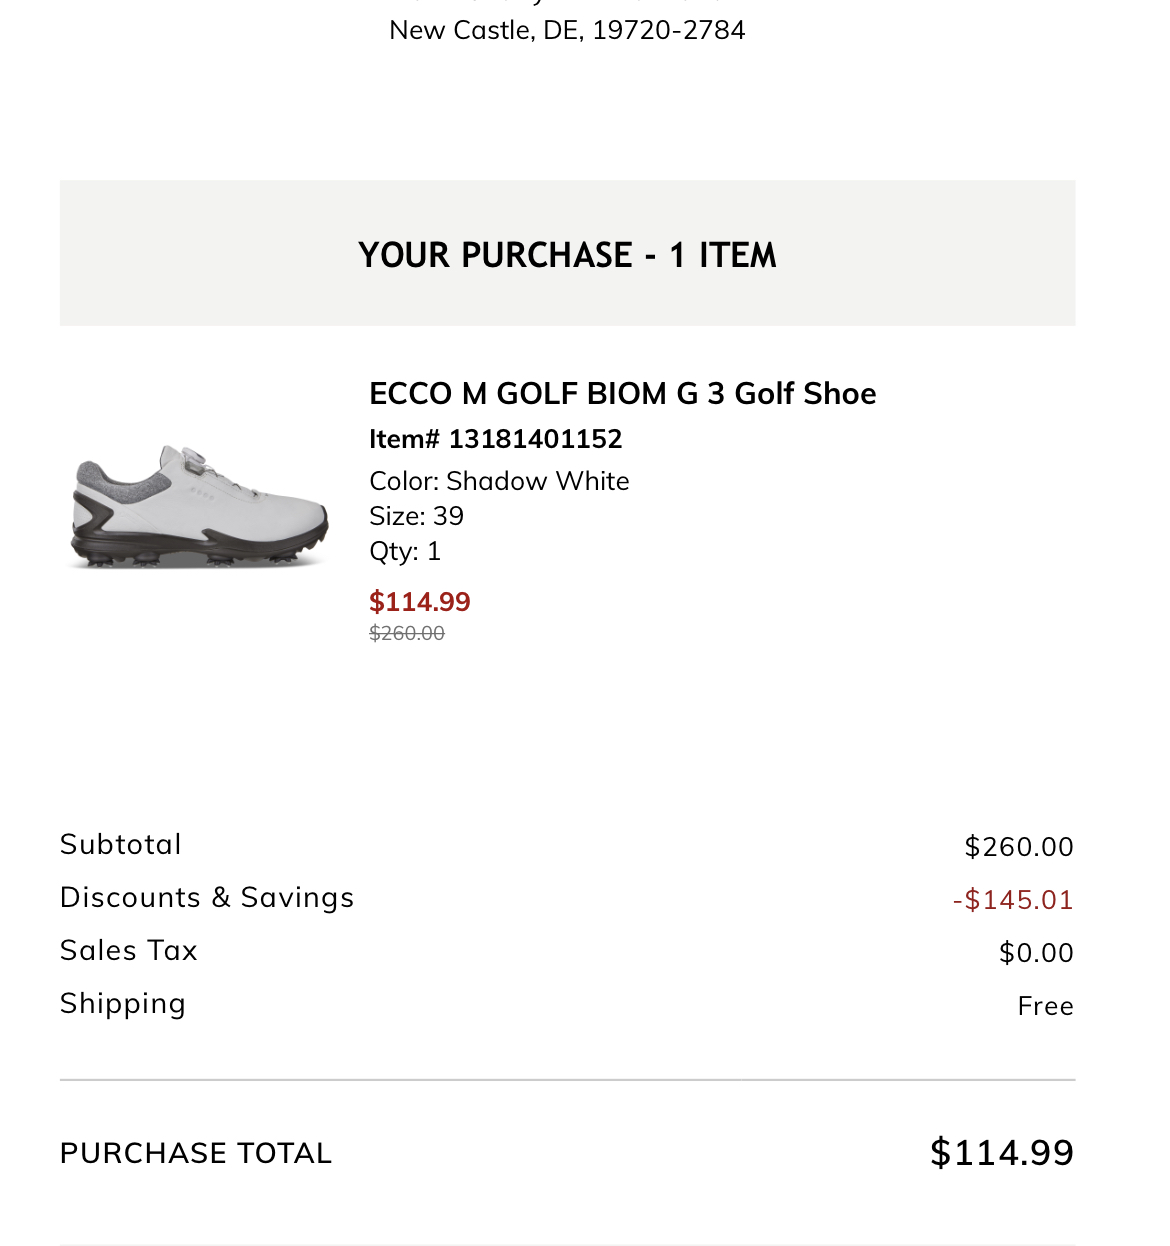
Task: Open the ECCO M GOLF BIOM G 3 title
Action: [x=622, y=394]
